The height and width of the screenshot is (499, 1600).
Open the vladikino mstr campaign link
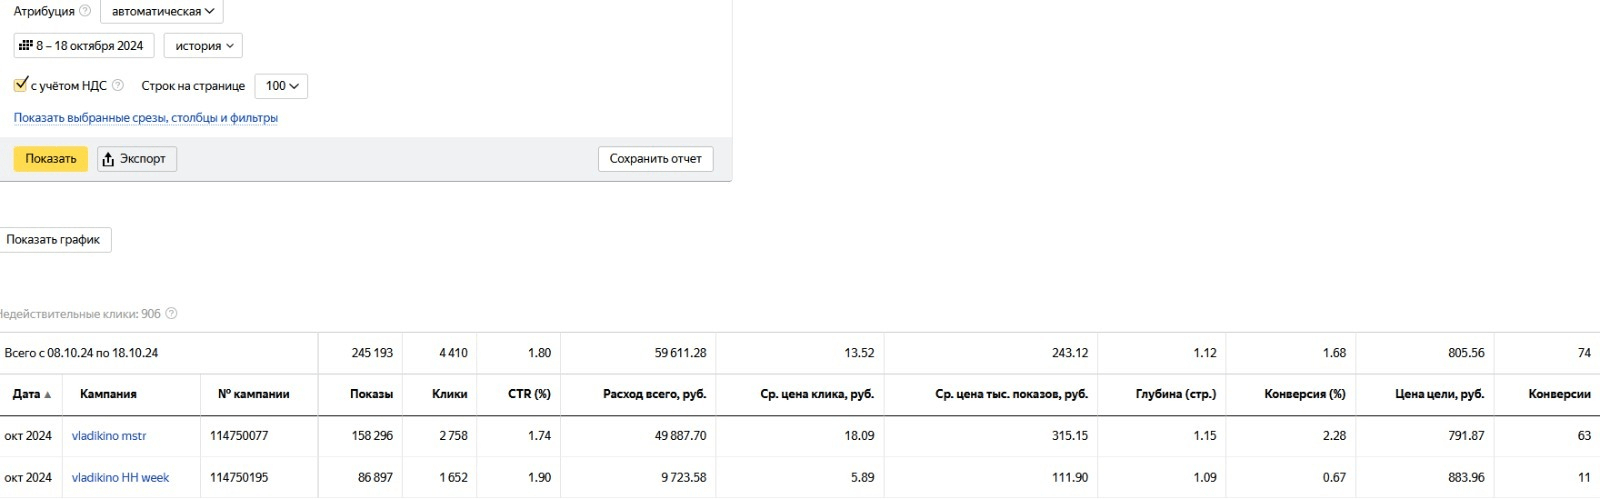[109, 436]
